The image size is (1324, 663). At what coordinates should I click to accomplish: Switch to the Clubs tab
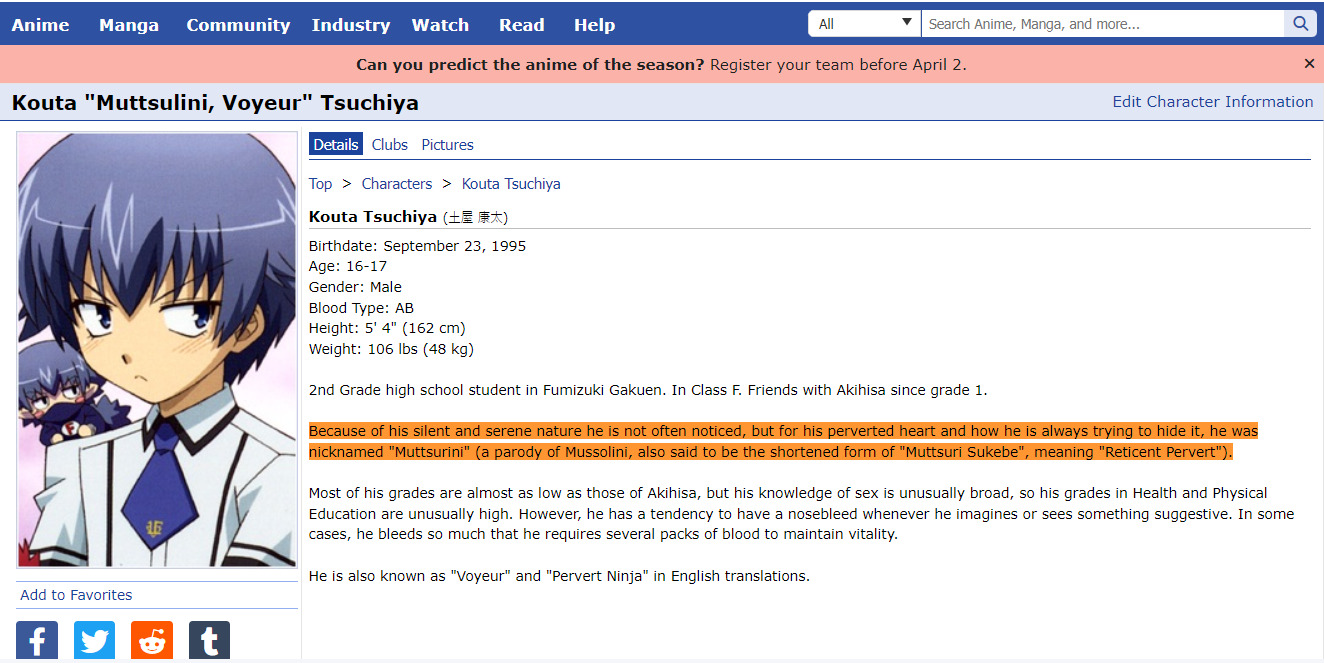click(389, 145)
